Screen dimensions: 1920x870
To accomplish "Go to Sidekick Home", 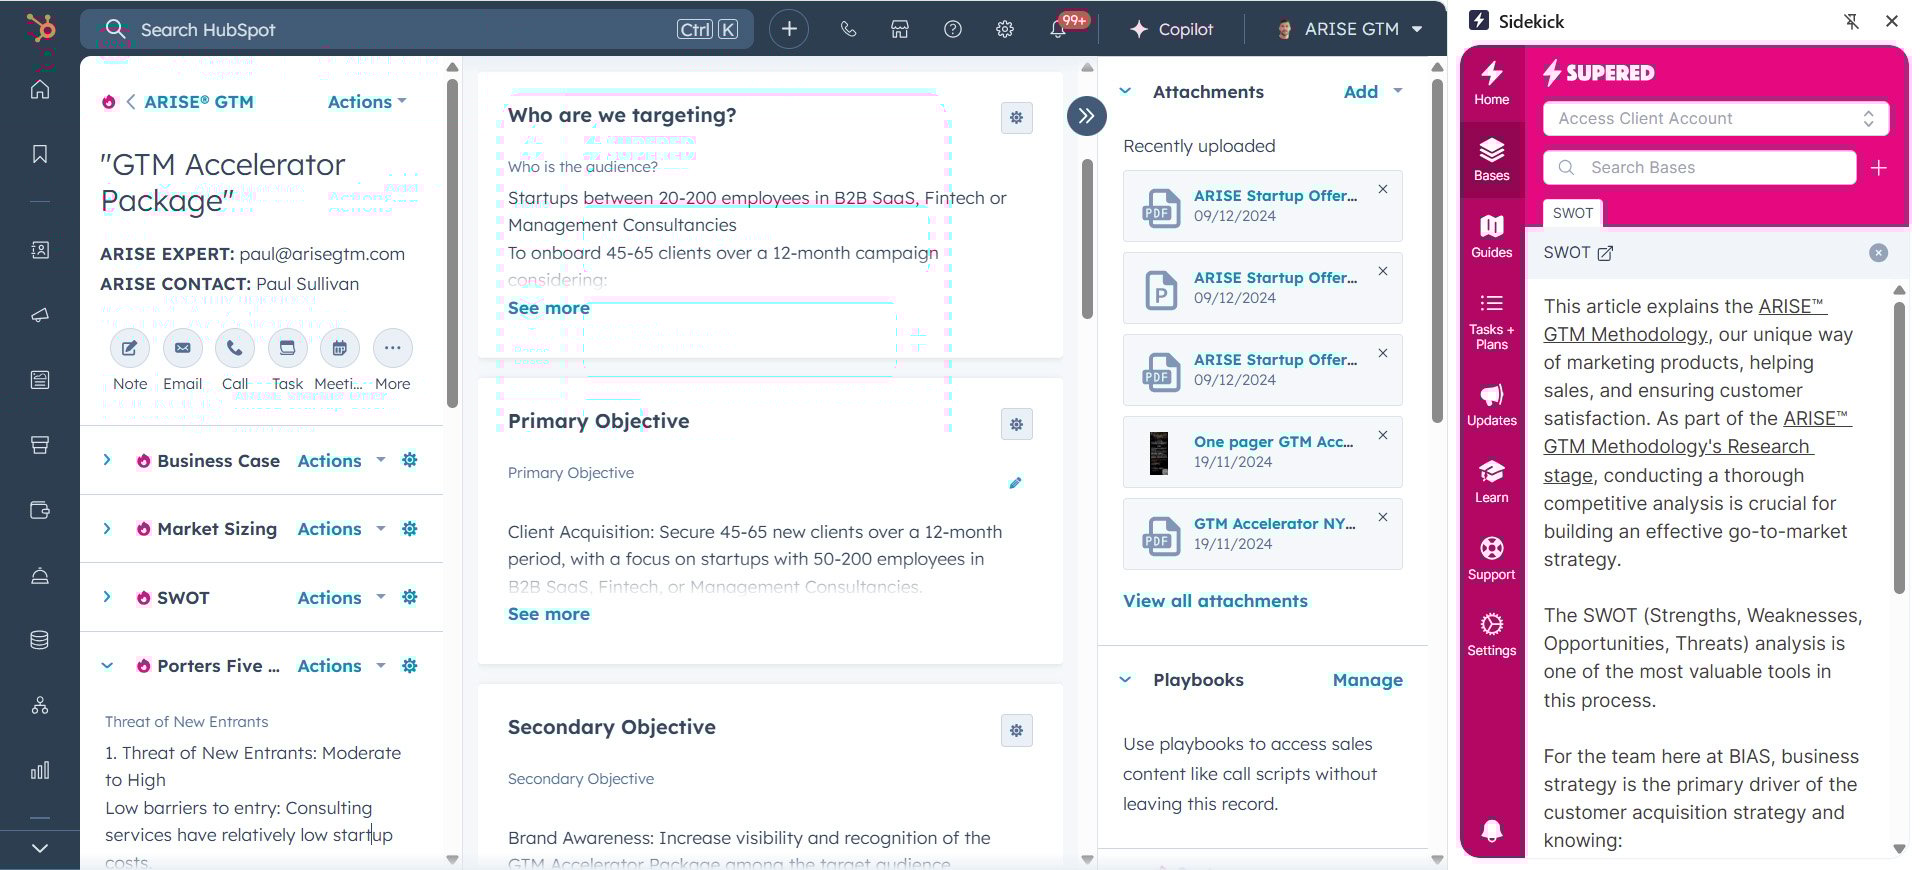I will 1492,84.
